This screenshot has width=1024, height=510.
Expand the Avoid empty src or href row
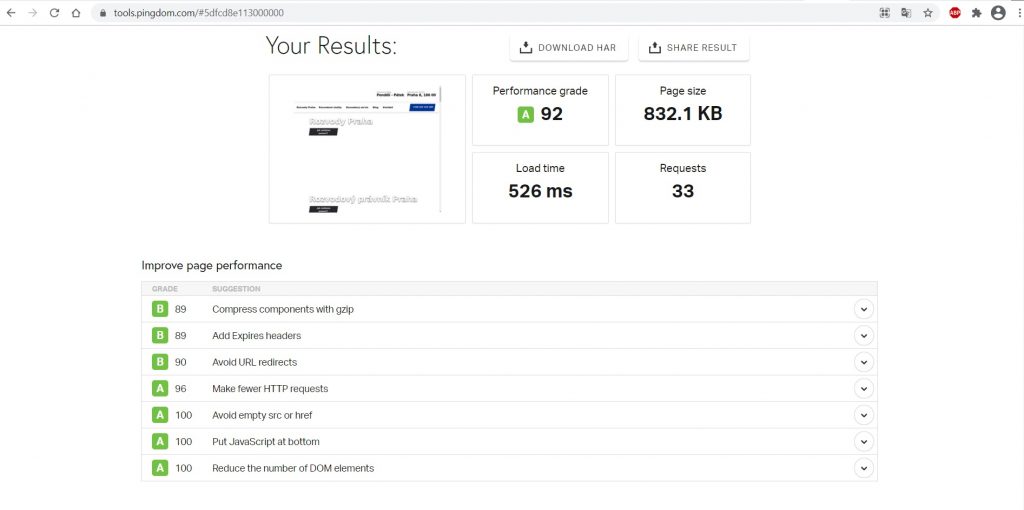tap(863, 415)
